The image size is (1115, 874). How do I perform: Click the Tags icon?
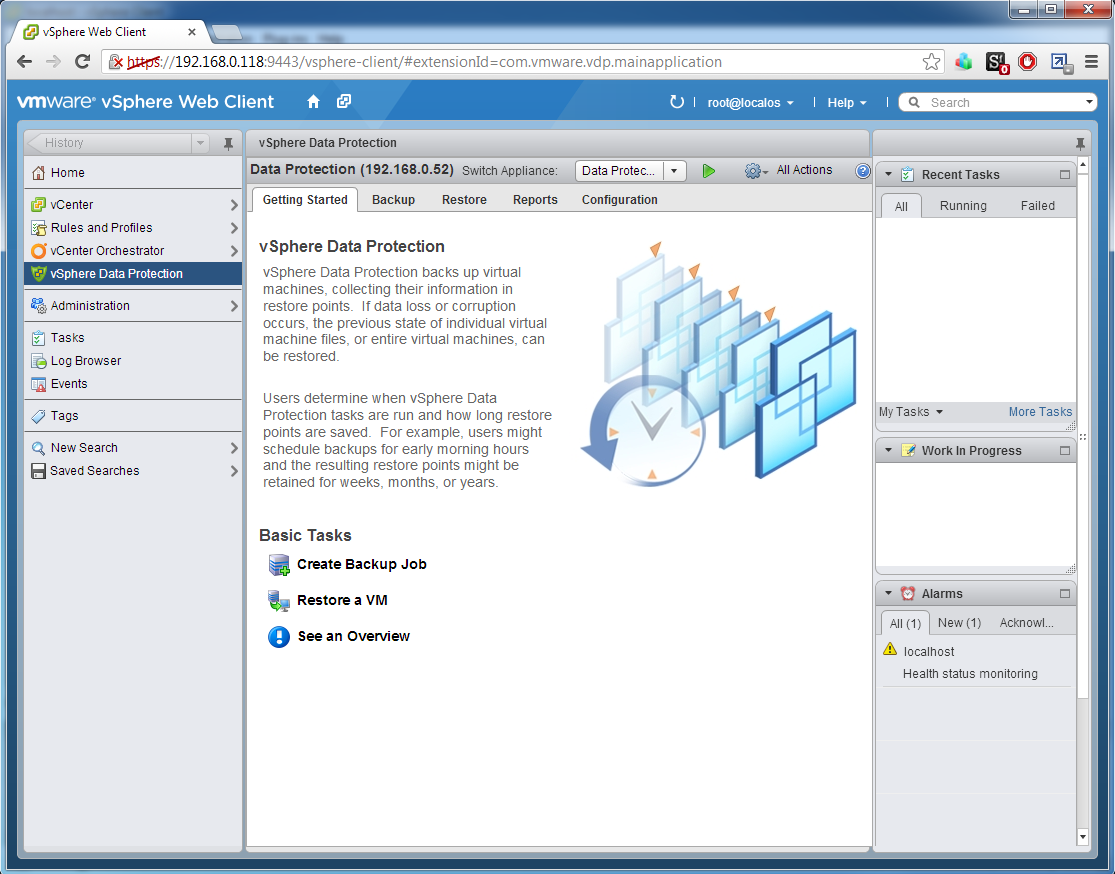(38, 416)
